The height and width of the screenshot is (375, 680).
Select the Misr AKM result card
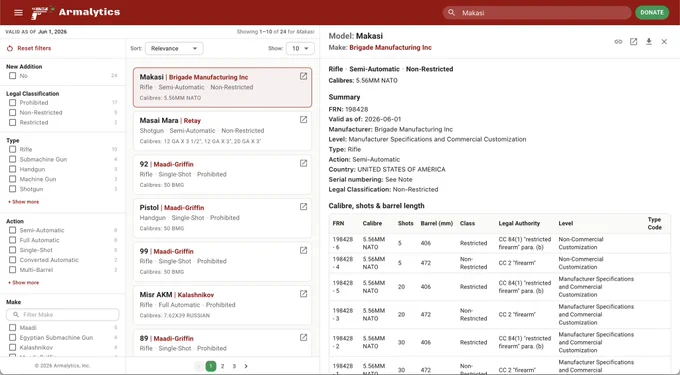222,305
